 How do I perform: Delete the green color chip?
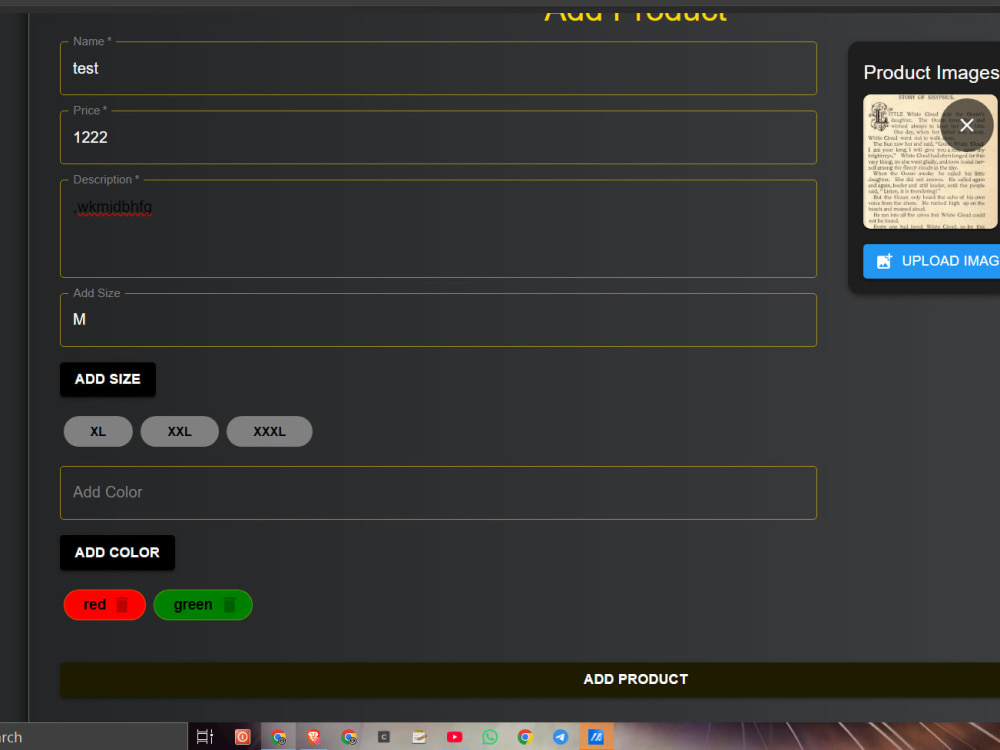(x=230, y=605)
